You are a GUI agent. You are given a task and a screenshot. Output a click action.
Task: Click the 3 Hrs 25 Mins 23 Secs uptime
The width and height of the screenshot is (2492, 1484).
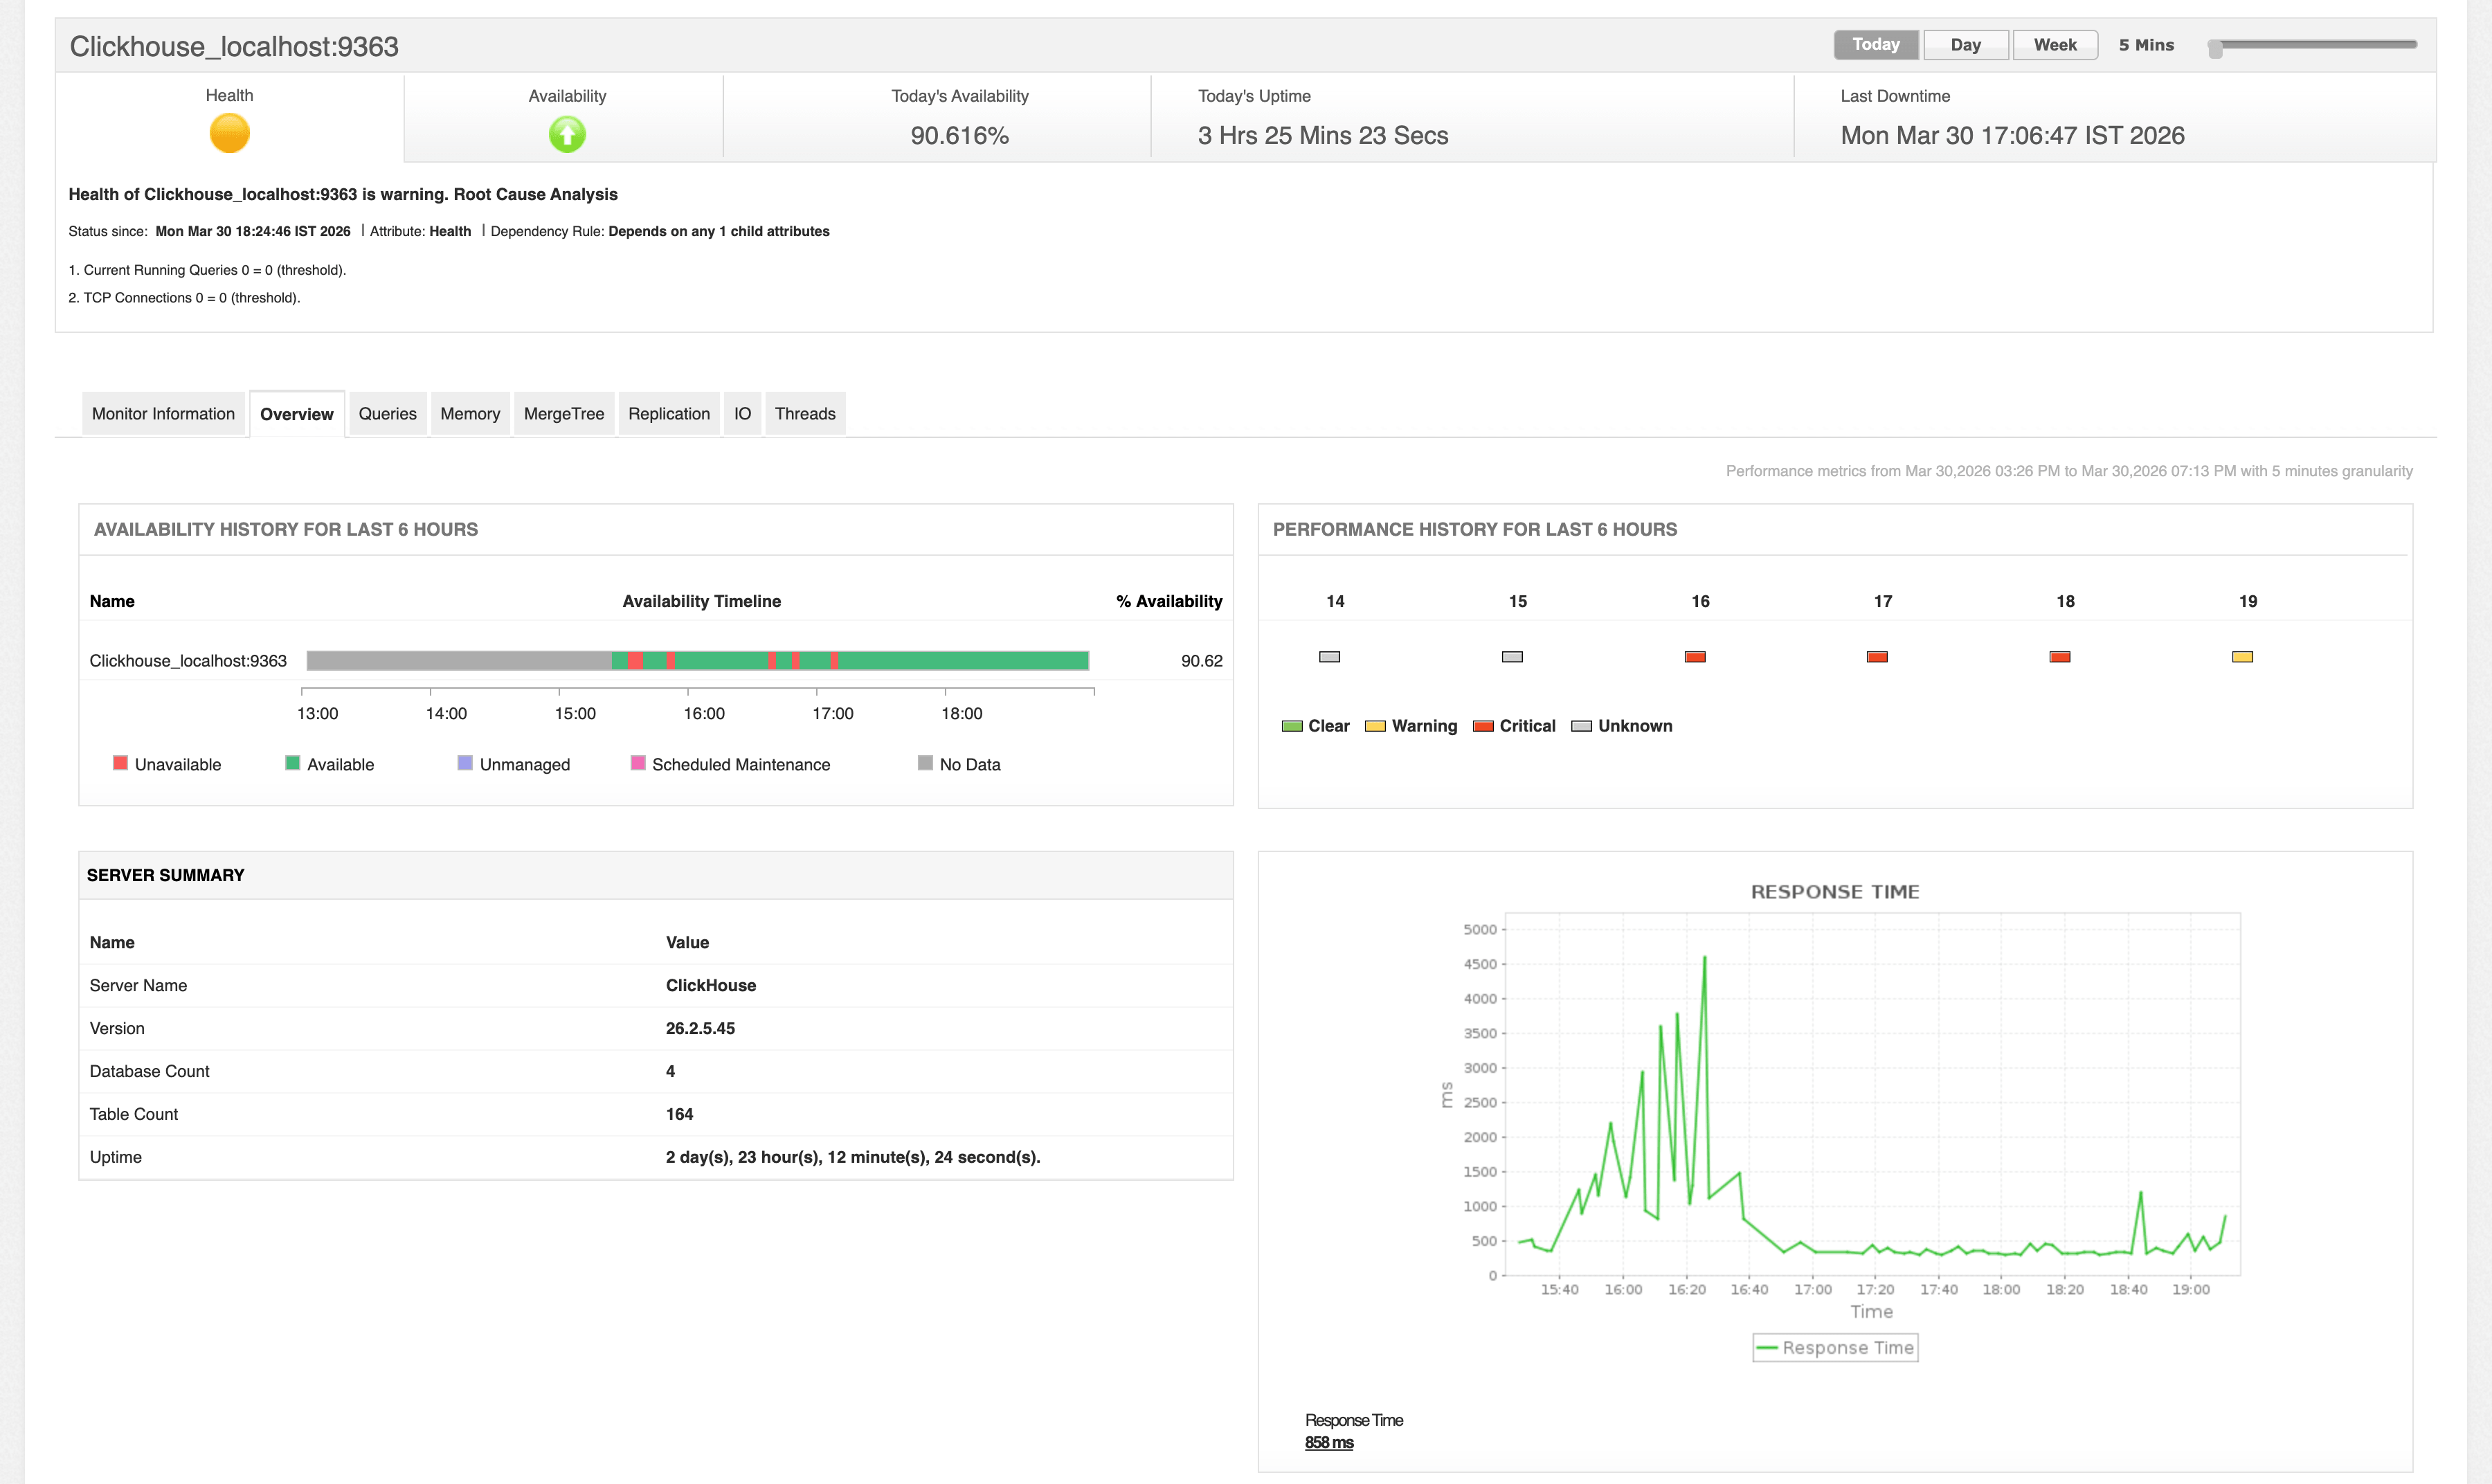coord(1323,135)
